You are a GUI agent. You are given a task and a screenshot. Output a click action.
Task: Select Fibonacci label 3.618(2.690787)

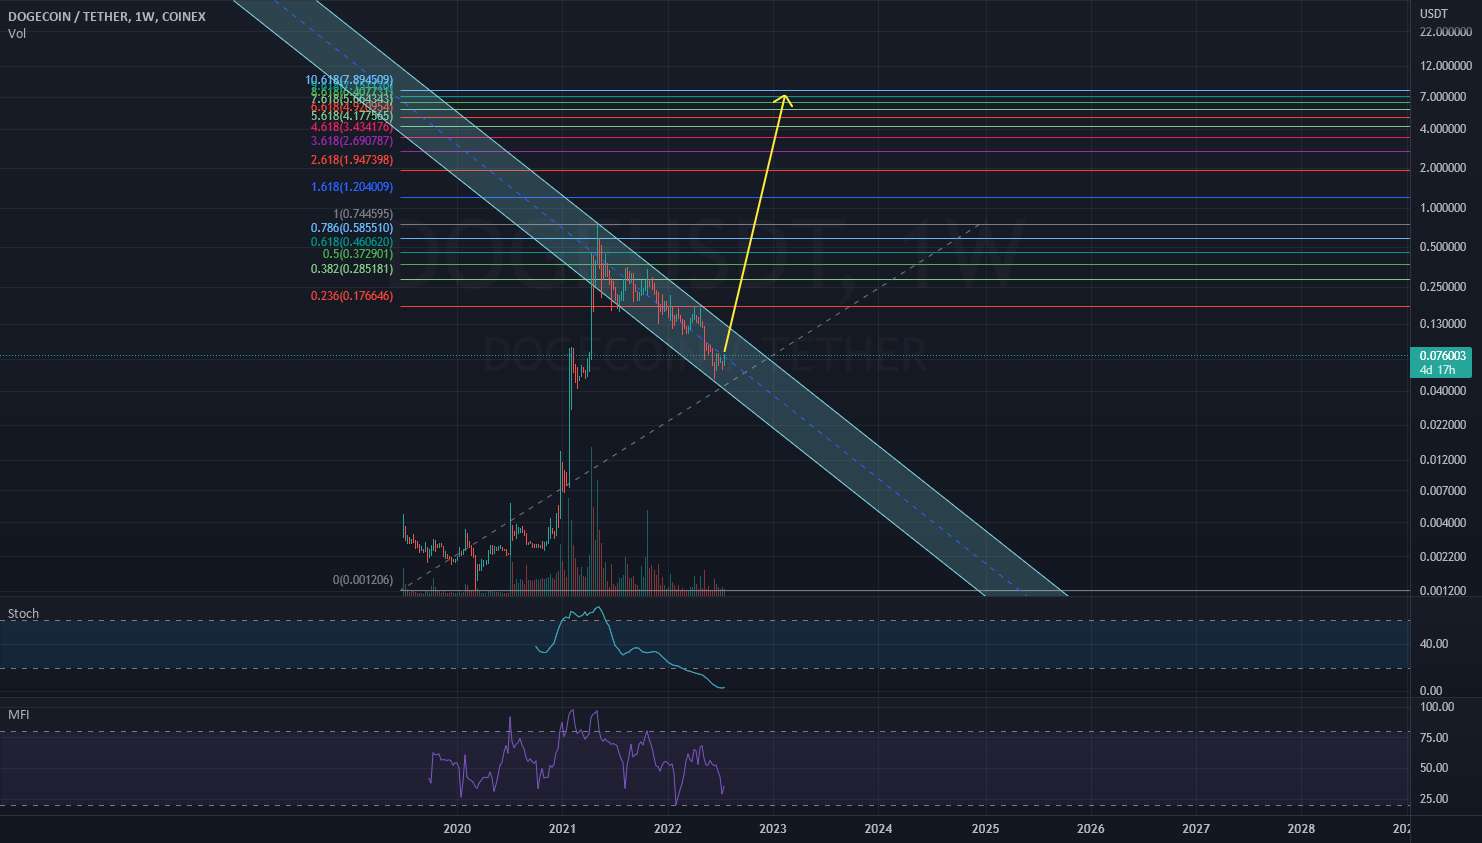[351, 141]
